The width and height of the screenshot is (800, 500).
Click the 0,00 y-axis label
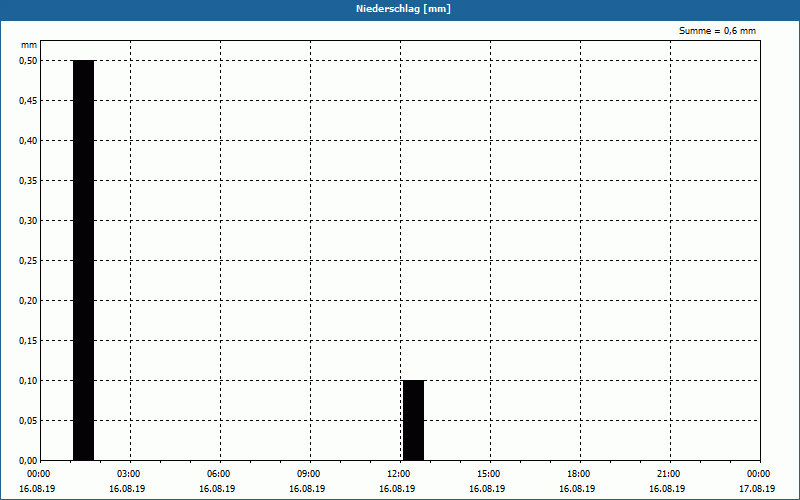click(28, 460)
